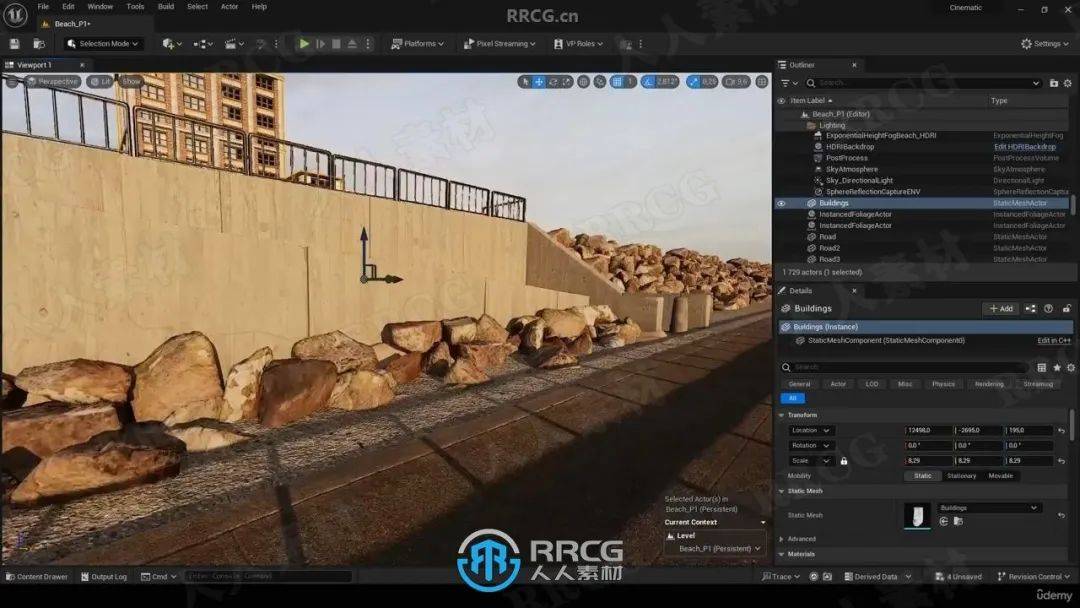Toggle the Details panel lock icon
Viewport: 1080px width, 608px height.
point(1066,308)
